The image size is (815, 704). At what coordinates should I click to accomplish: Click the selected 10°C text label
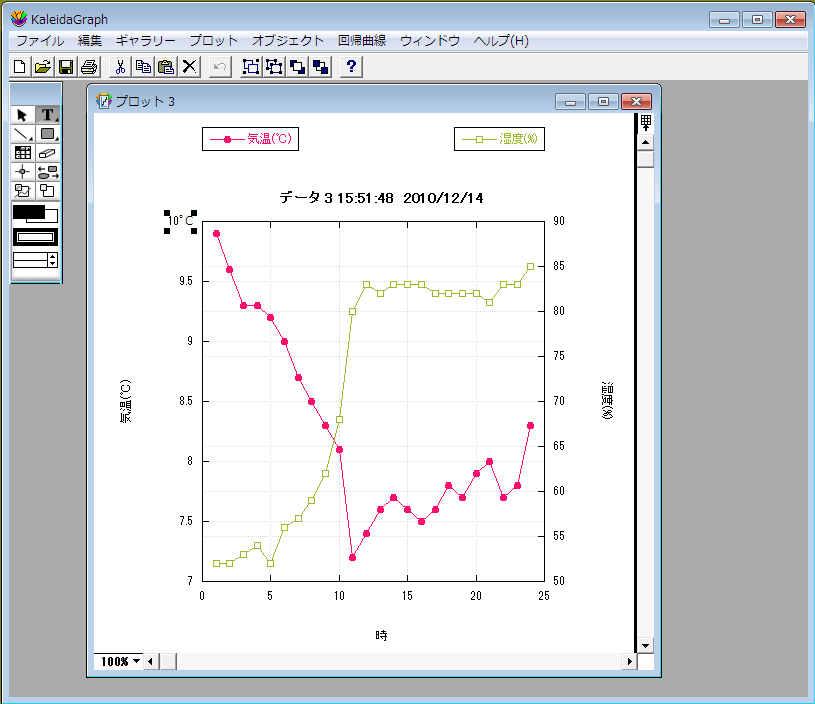tap(180, 221)
